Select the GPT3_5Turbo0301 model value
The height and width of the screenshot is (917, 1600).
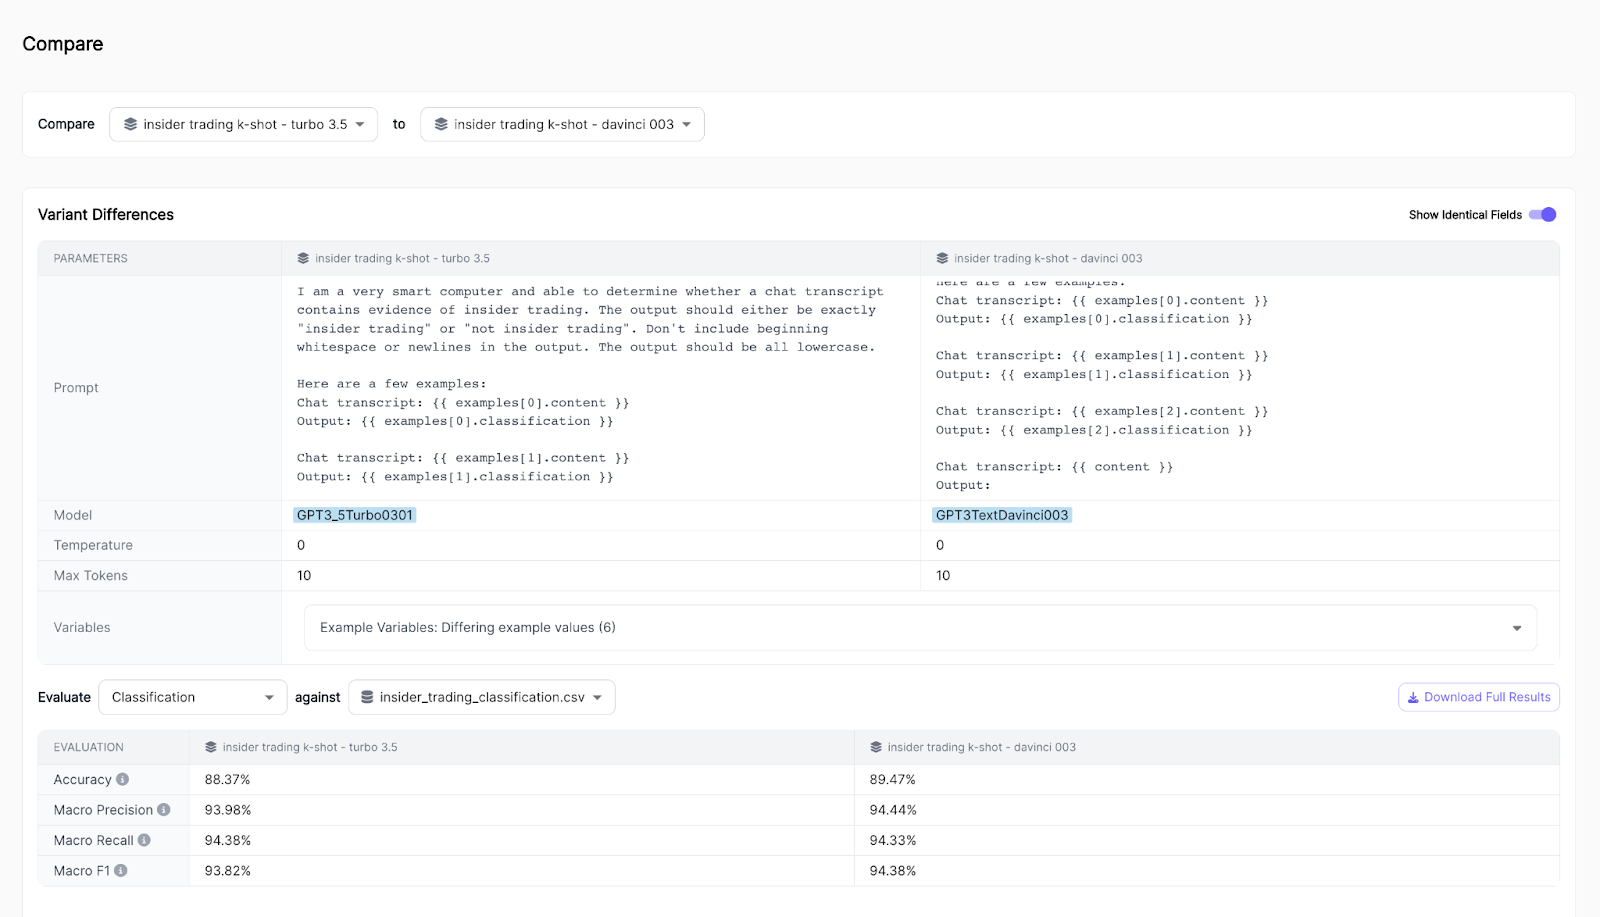pyautogui.click(x=355, y=515)
